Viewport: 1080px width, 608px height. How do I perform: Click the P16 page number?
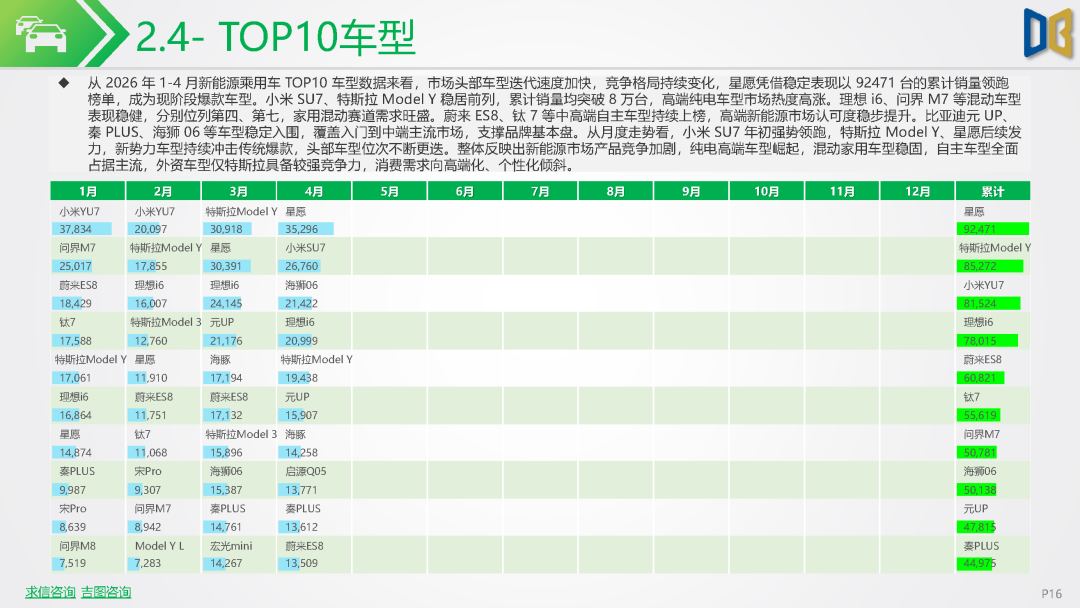pyautogui.click(x=1052, y=593)
